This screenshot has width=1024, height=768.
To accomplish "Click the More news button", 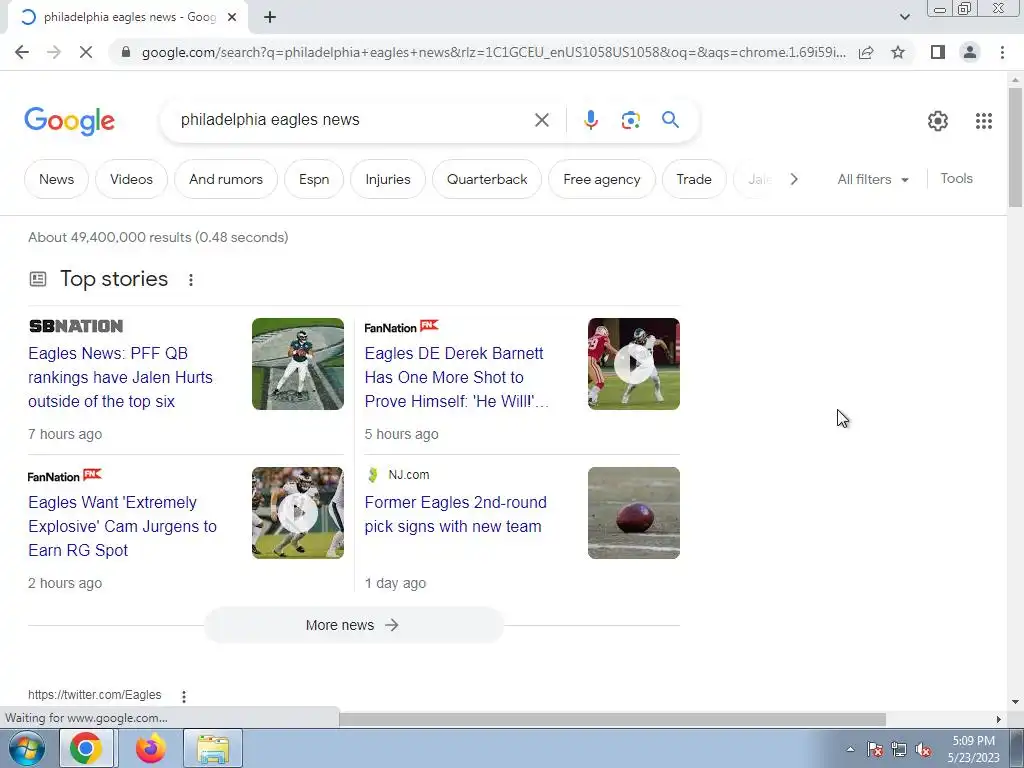I will coord(353,625).
